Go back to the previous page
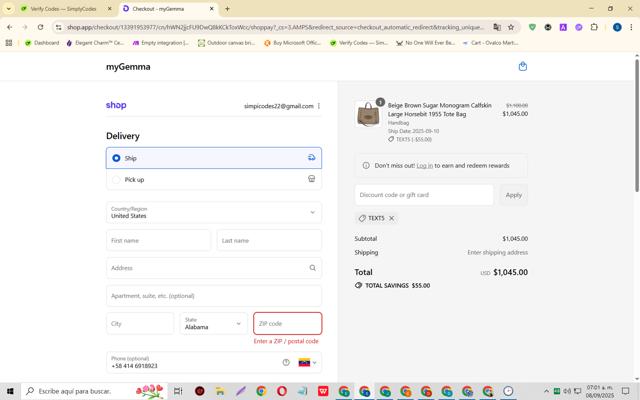The image size is (640, 400). (10, 27)
